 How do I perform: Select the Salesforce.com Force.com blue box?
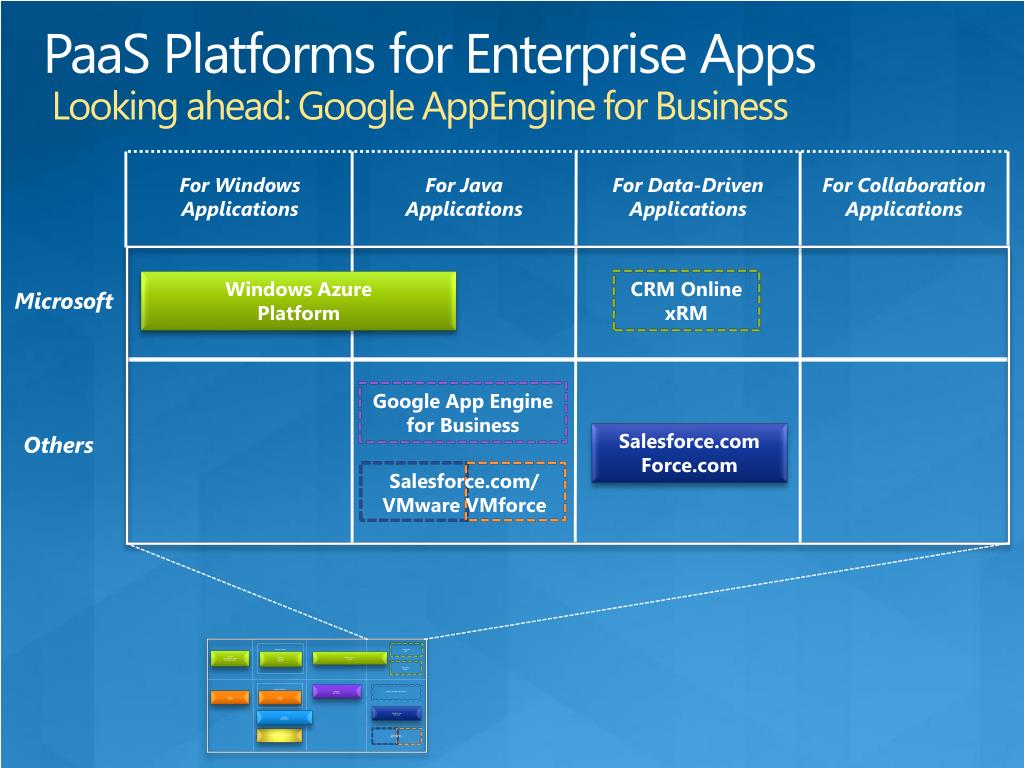point(689,453)
